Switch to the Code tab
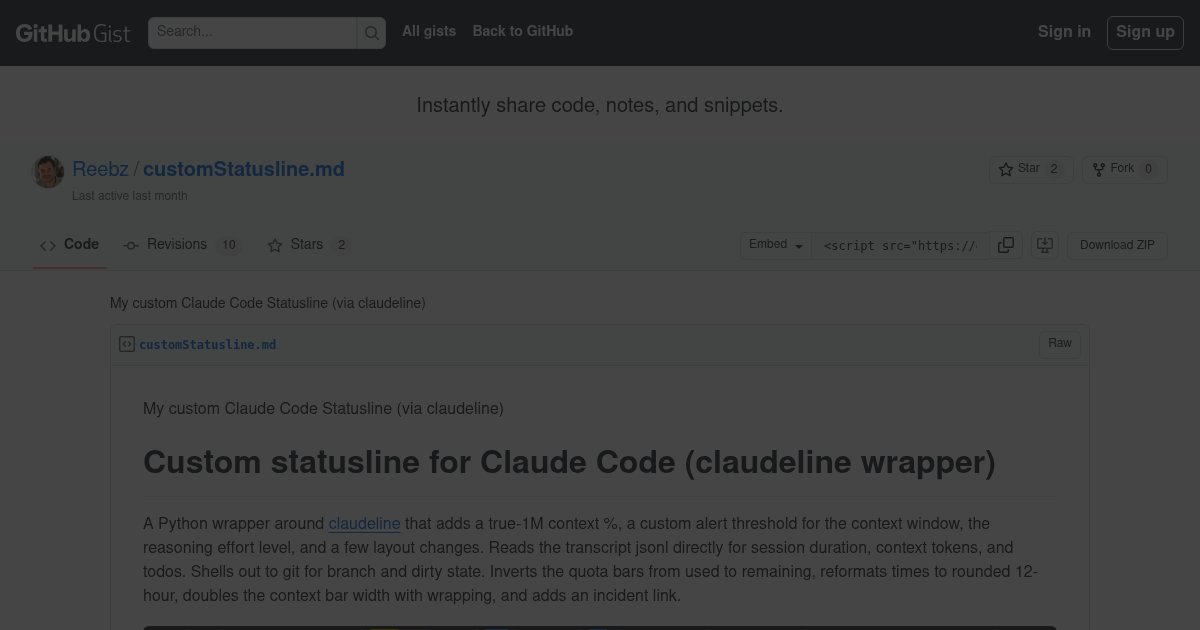The image size is (1200, 630). click(x=69, y=245)
